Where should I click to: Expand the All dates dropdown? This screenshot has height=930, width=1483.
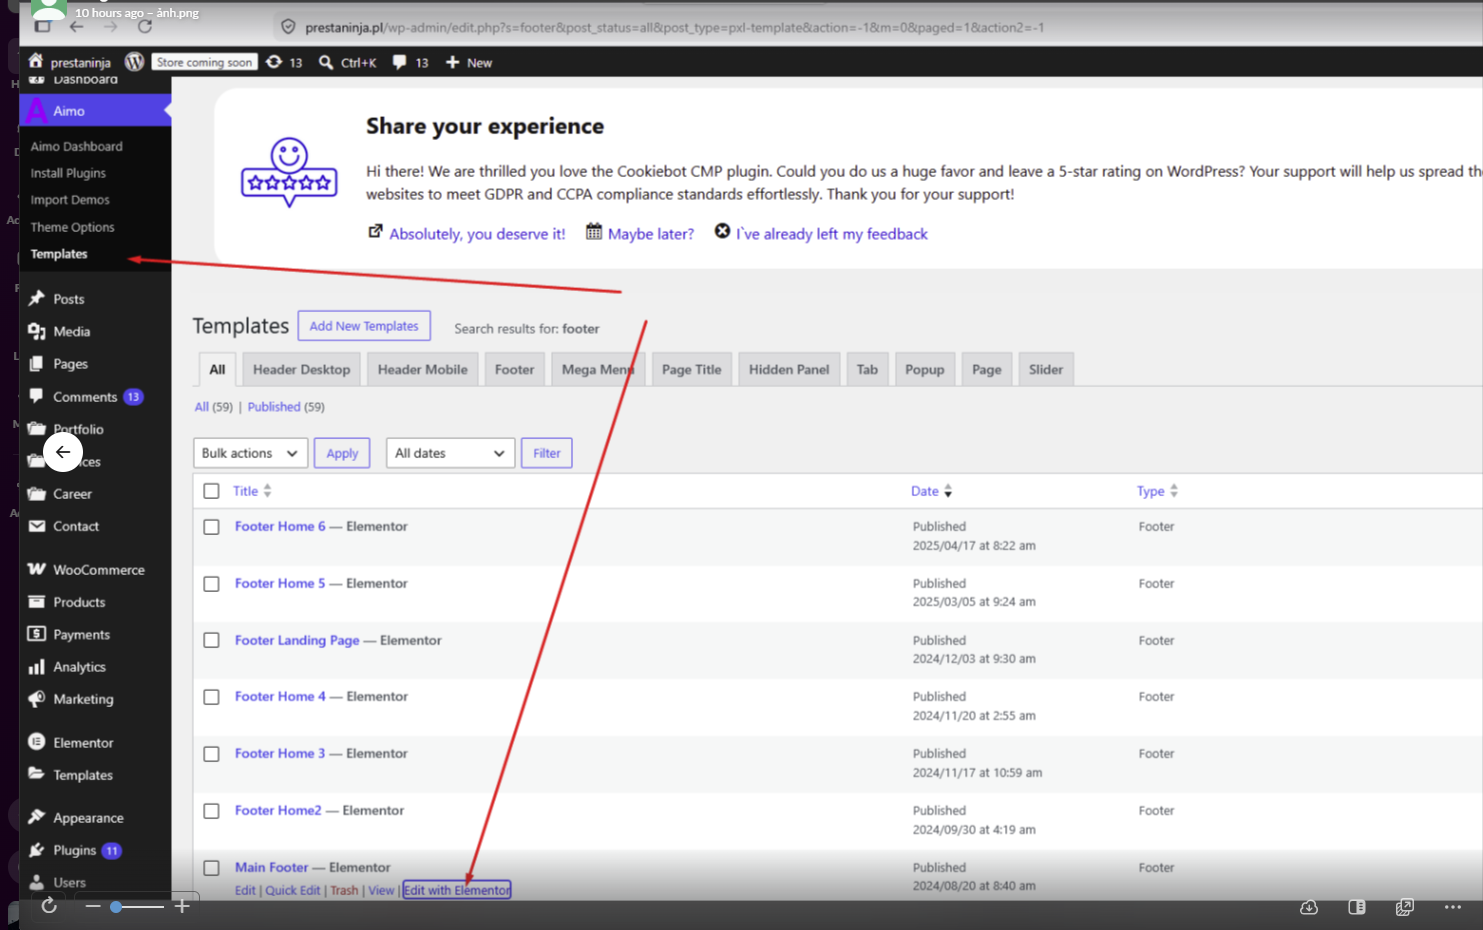(451, 453)
